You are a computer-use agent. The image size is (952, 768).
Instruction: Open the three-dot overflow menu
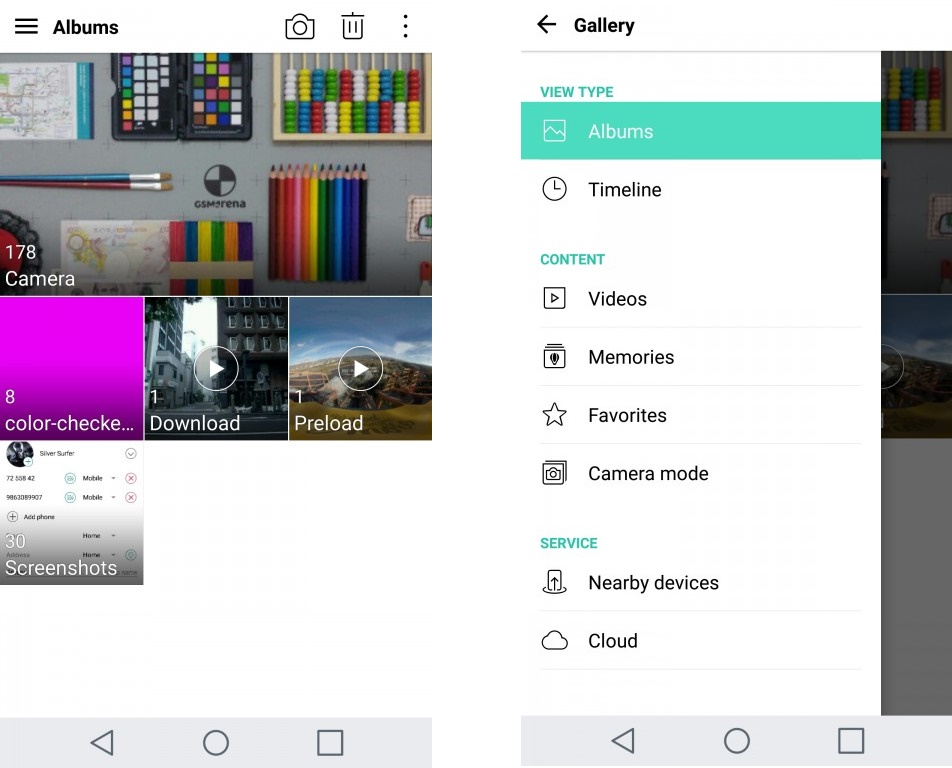click(x=405, y=27)
